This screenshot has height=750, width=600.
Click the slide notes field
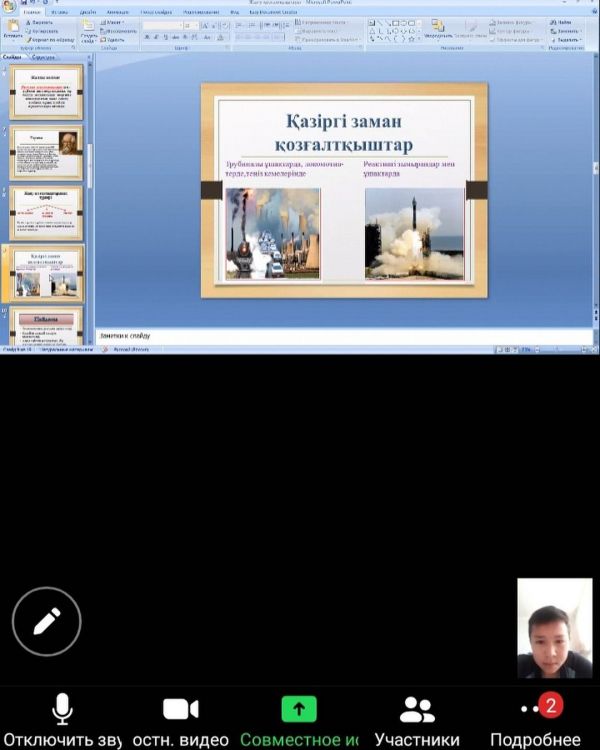tap(340, 335)
